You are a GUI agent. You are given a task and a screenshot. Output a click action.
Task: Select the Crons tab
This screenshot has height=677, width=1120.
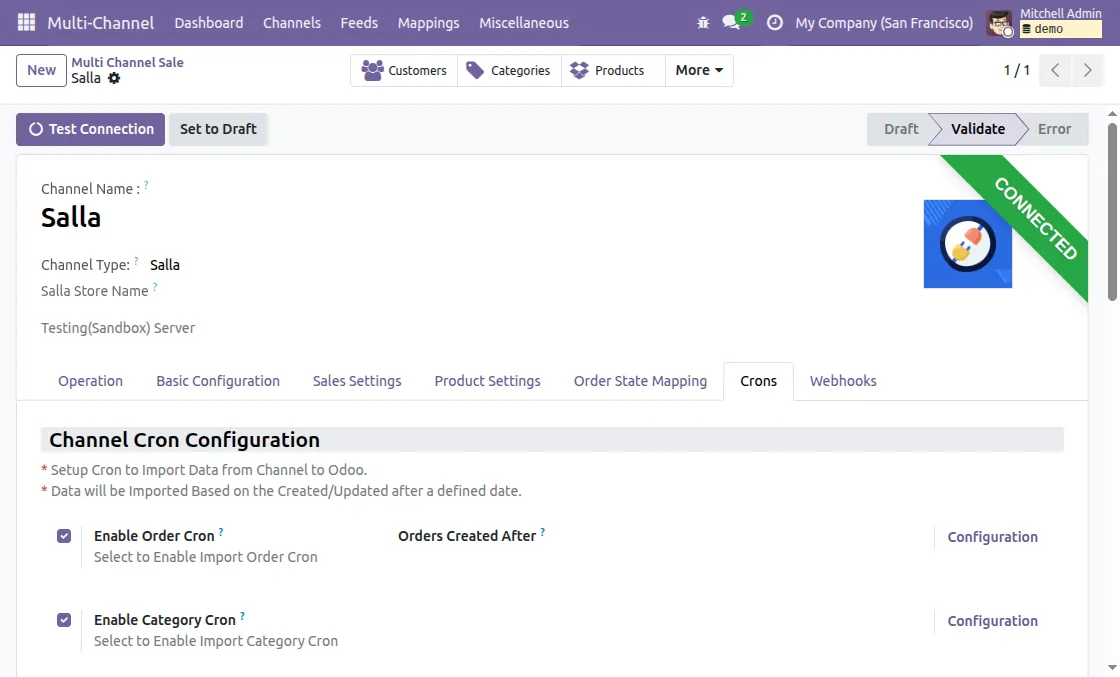759,381
